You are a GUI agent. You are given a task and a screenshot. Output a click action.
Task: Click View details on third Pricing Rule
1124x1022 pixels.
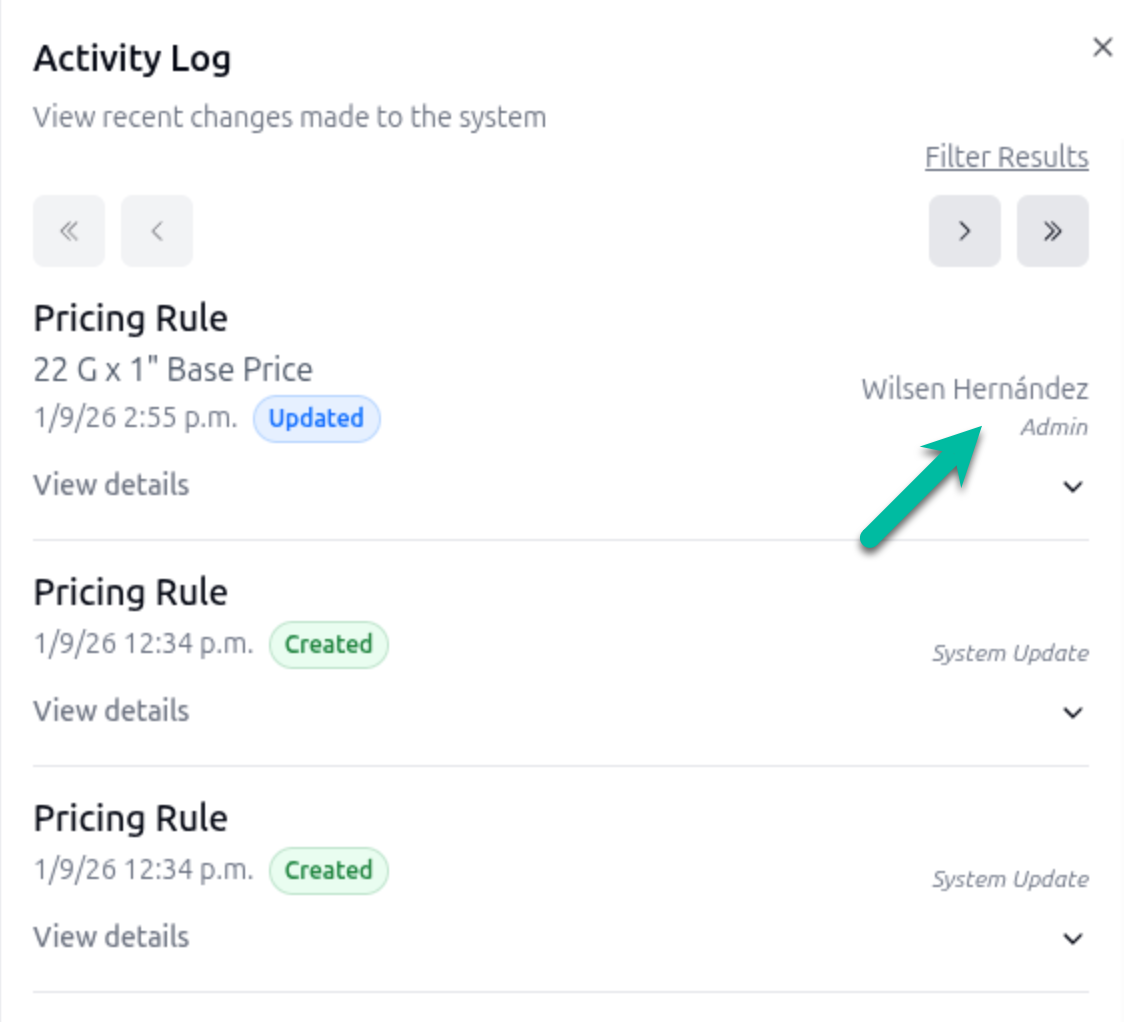pyautogui.click(x=111, y=937)
